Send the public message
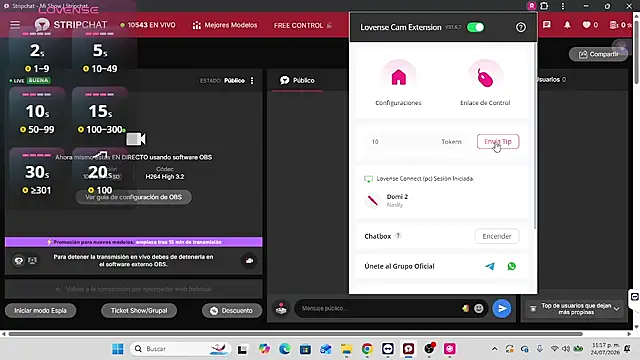 coord(502,309)
